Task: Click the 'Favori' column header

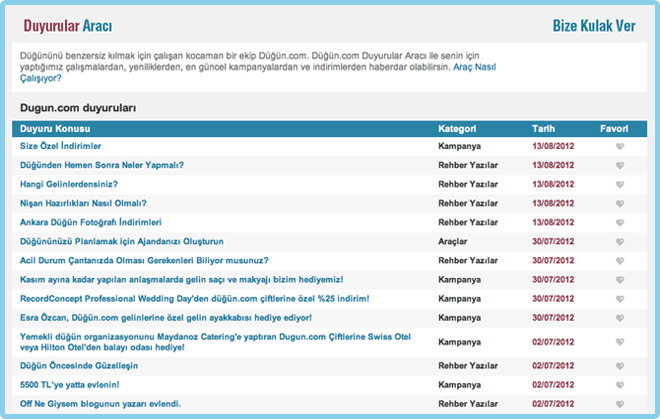Action: (613, 129)
